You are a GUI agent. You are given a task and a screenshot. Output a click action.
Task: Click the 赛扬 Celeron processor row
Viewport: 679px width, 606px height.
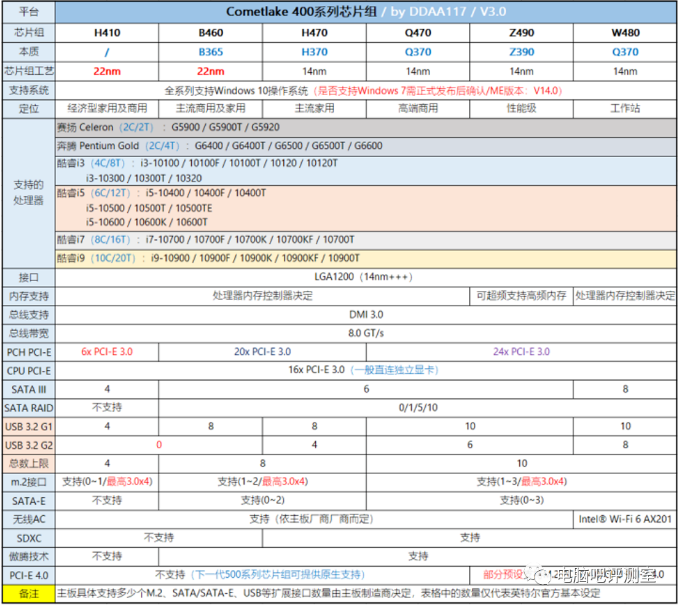tap(366, 128)
